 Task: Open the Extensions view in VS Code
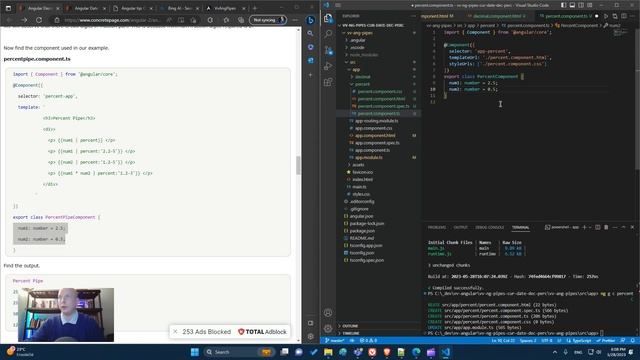pos(328,82)
